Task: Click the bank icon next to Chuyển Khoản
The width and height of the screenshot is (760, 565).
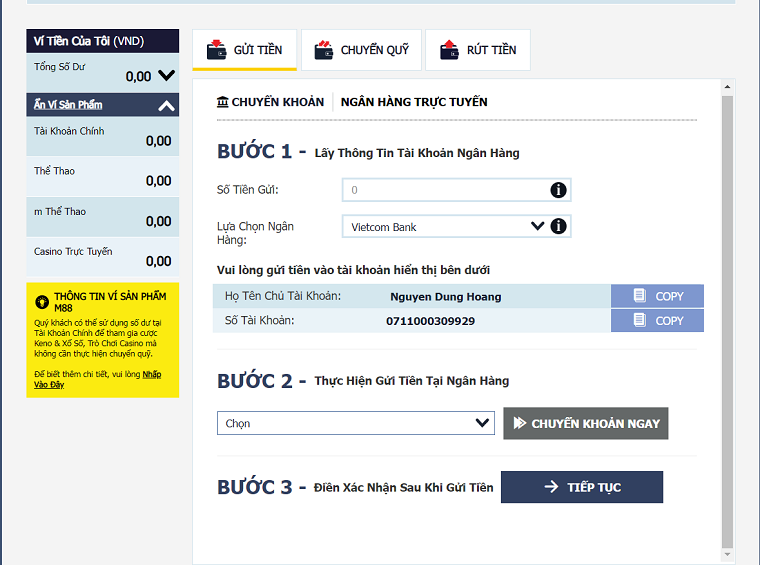Action: point(222,102)
